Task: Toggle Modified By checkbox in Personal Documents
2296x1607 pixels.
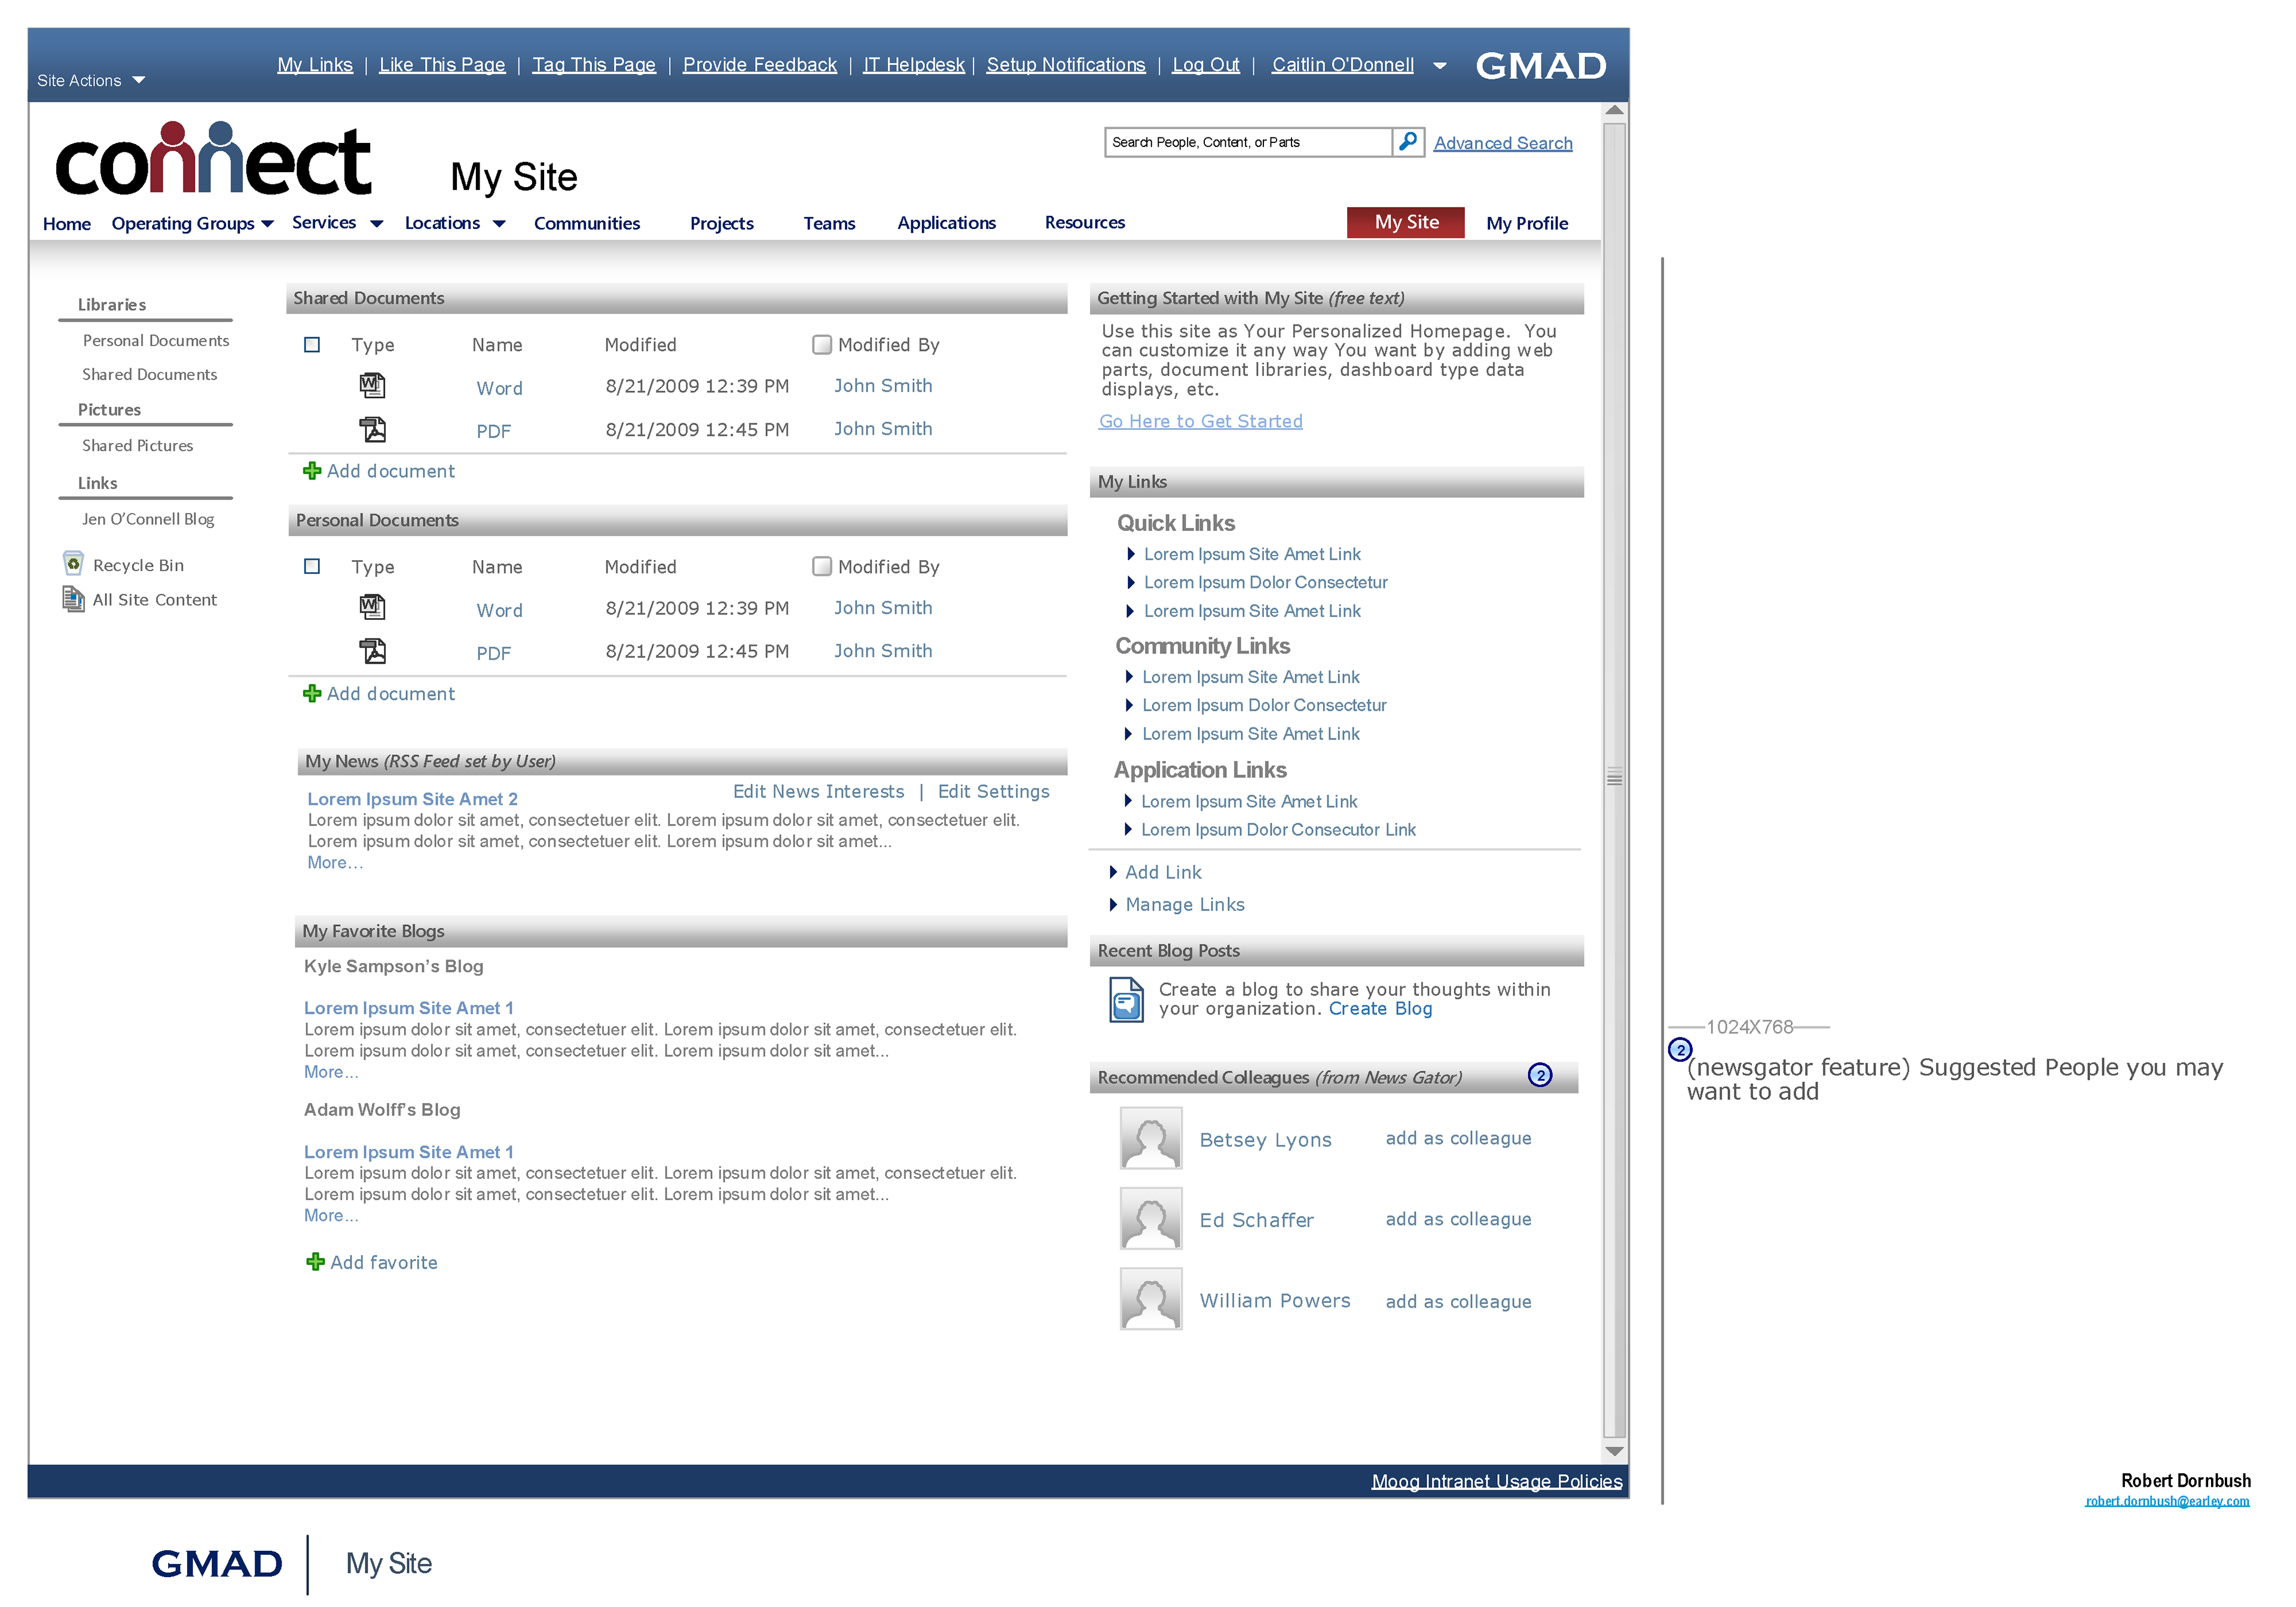Action: (x=822, y=567)
